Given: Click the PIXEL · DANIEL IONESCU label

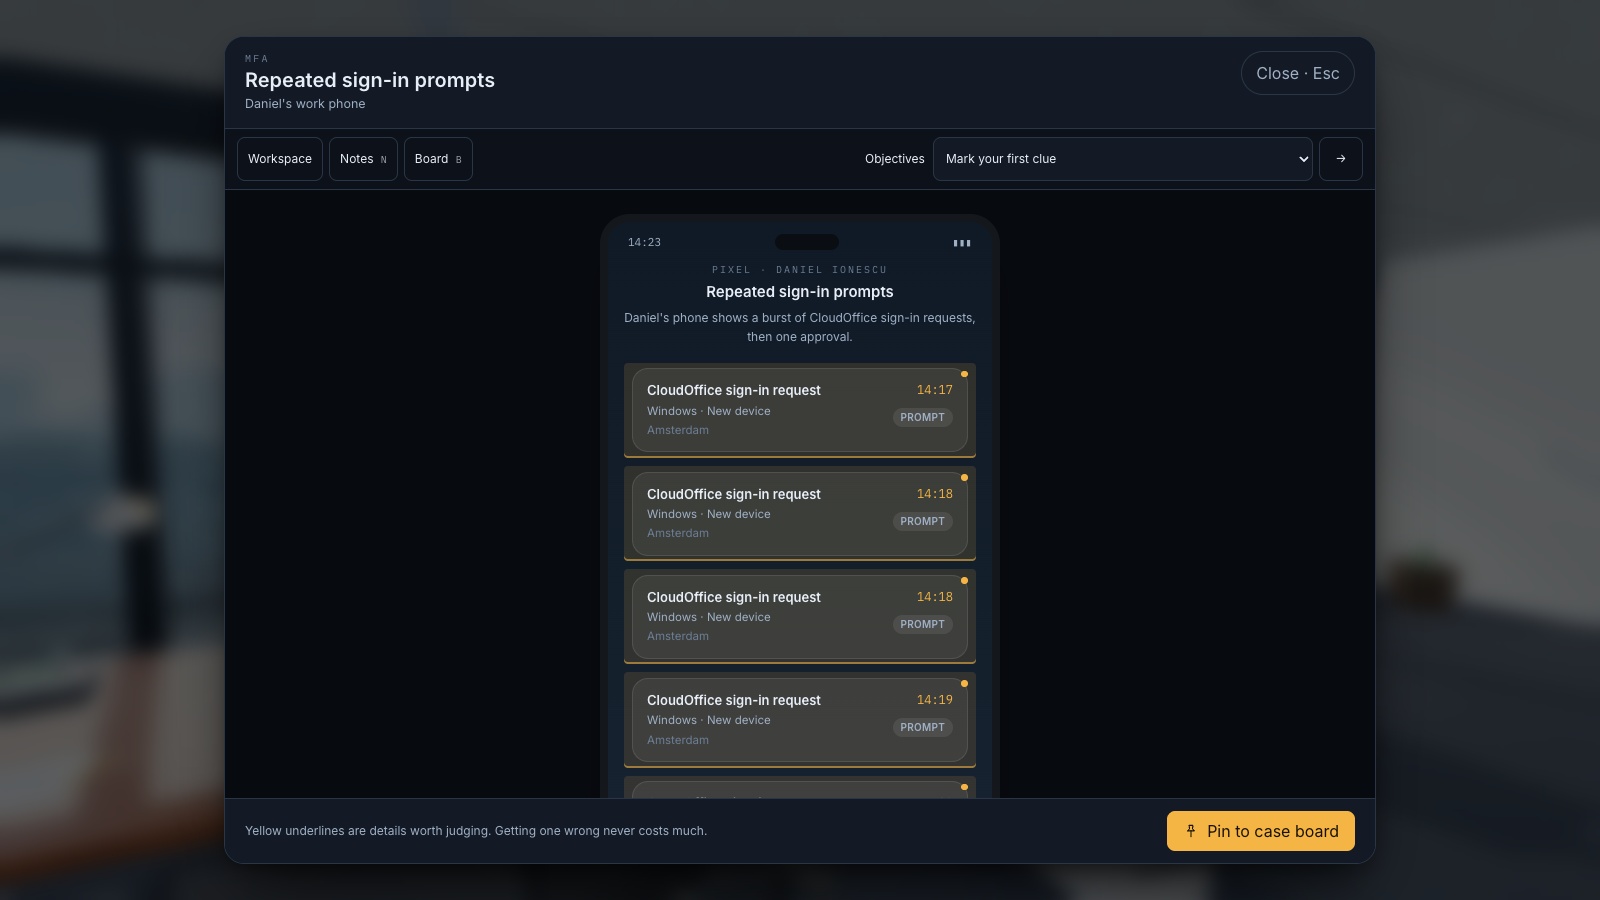Looking at the screenshot, I should pyautogui.click(x=800, y=270).
